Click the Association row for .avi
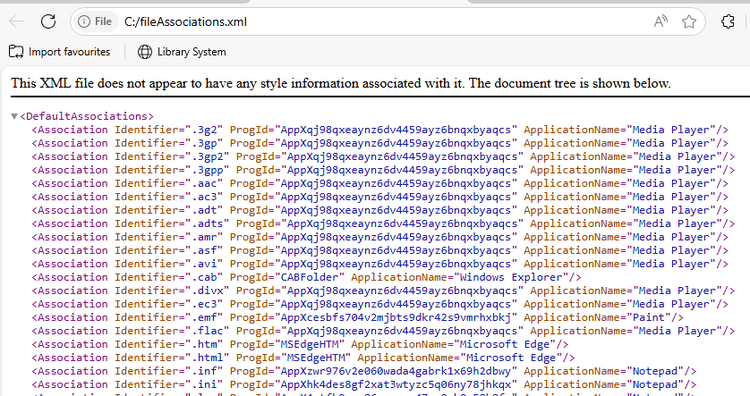This screenshot has width=750, height=396. tap(380, 264)
